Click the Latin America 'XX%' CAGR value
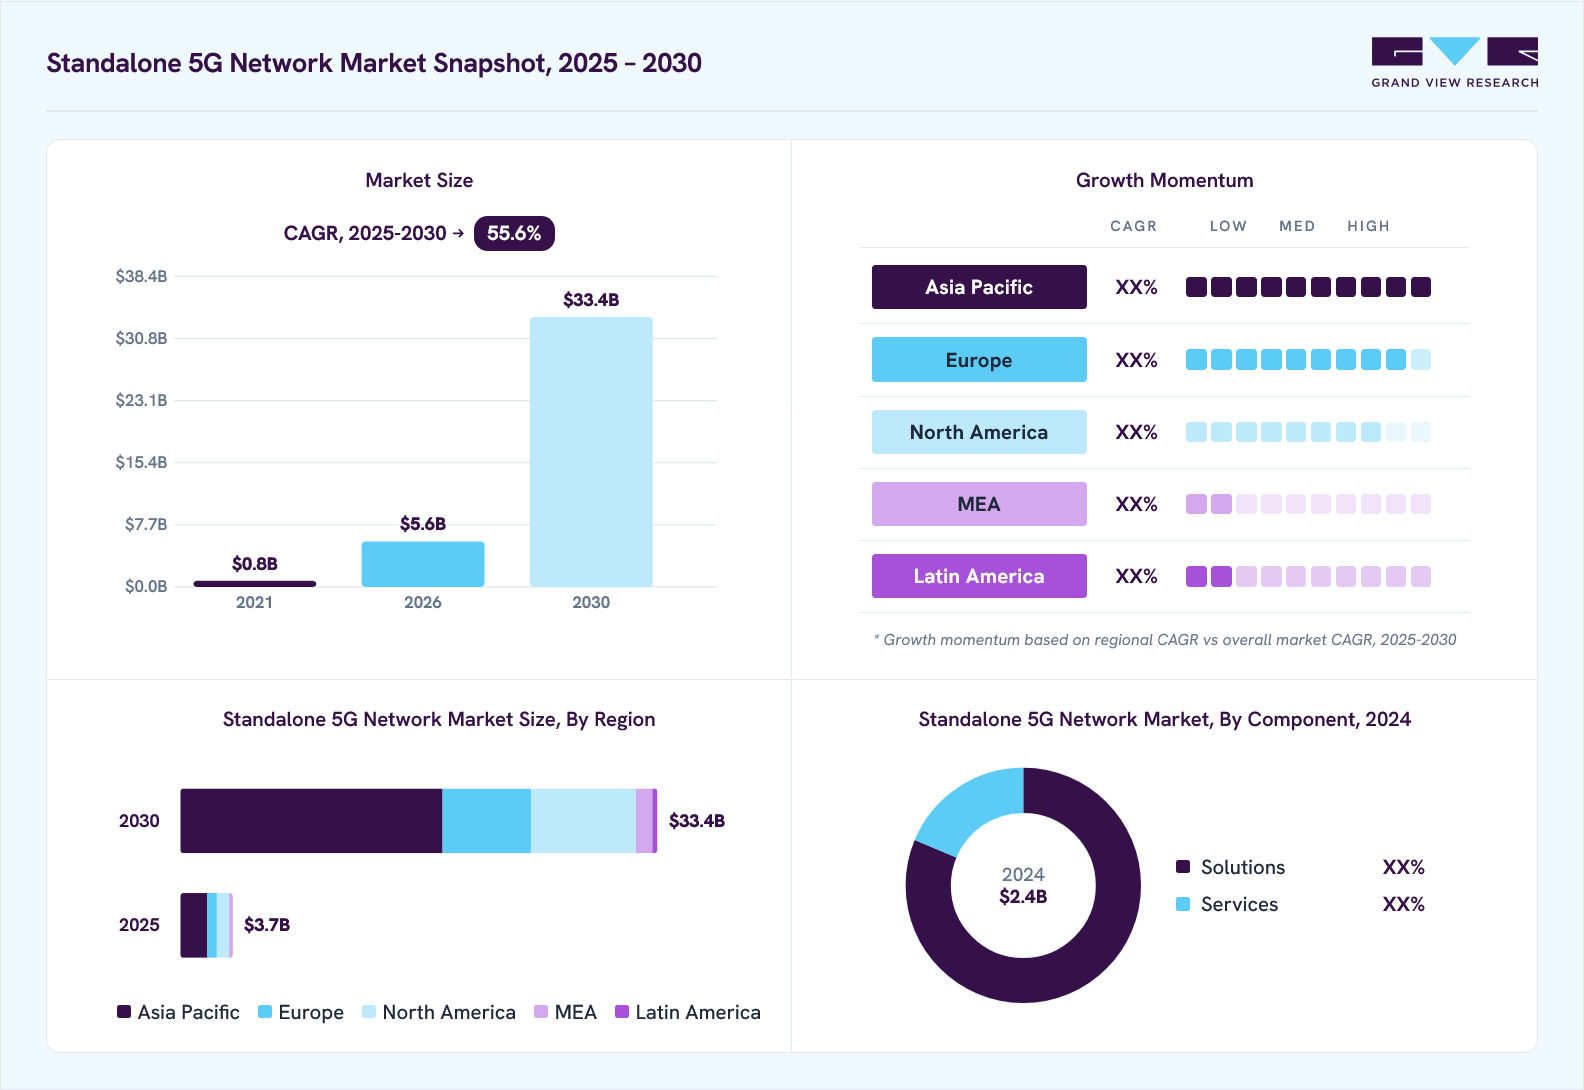Viewport: 1584px width, 1090px height. tap(1136, 576)
